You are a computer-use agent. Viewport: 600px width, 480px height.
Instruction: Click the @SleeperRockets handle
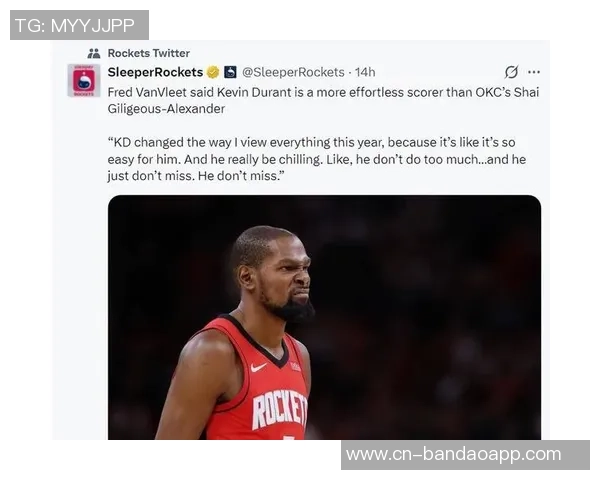click(293, 72)
